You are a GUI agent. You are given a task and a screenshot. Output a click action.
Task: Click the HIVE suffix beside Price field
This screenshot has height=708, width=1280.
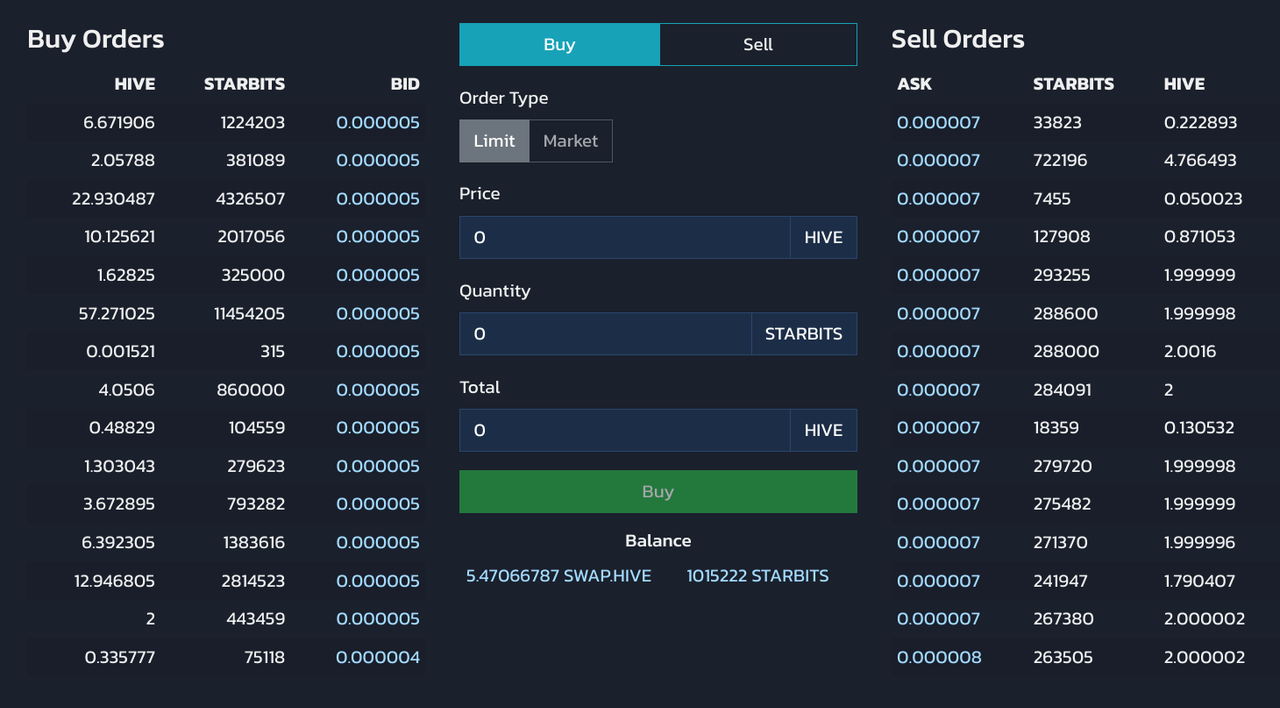point(823,238)
